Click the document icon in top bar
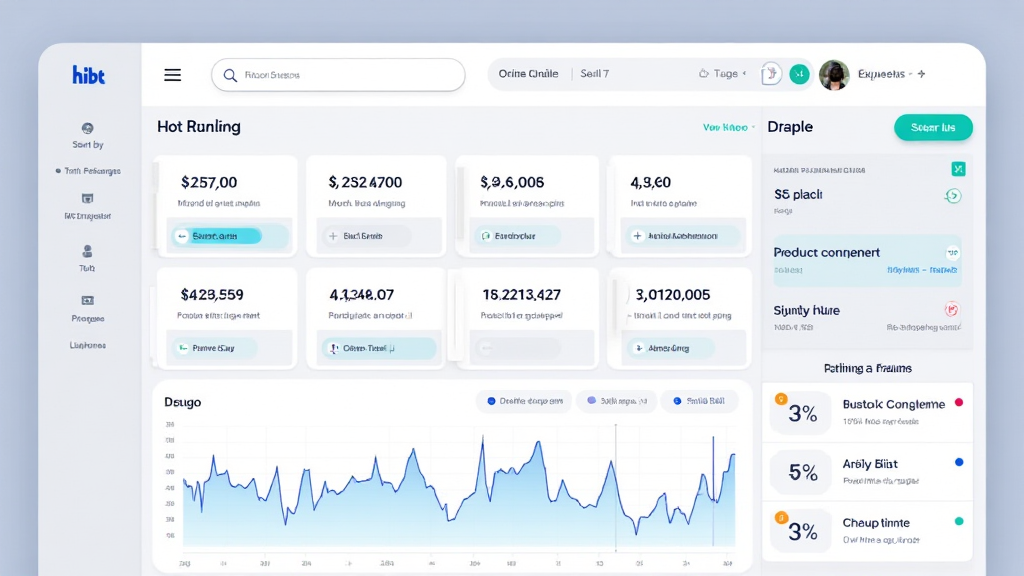Screen dimensions: 1024x576 pos(769,74)
